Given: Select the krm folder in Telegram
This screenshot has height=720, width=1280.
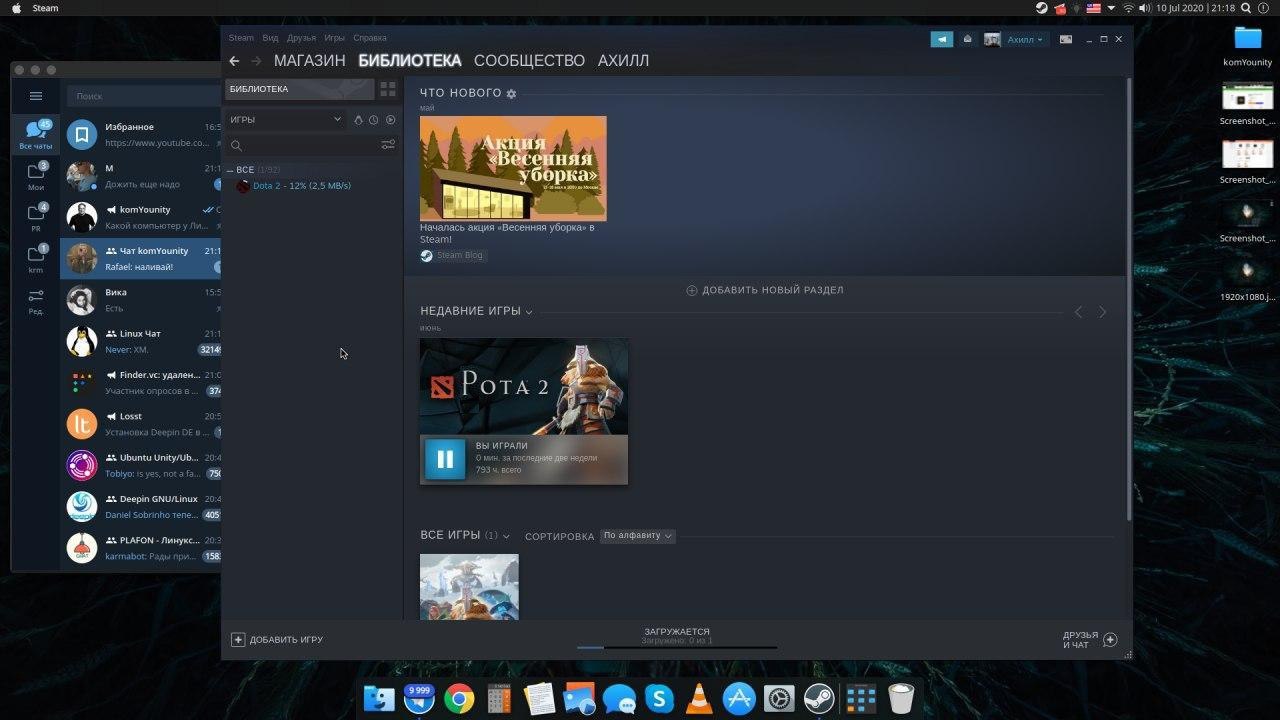Looking at the screenshot, I should [x=36, y=259].
